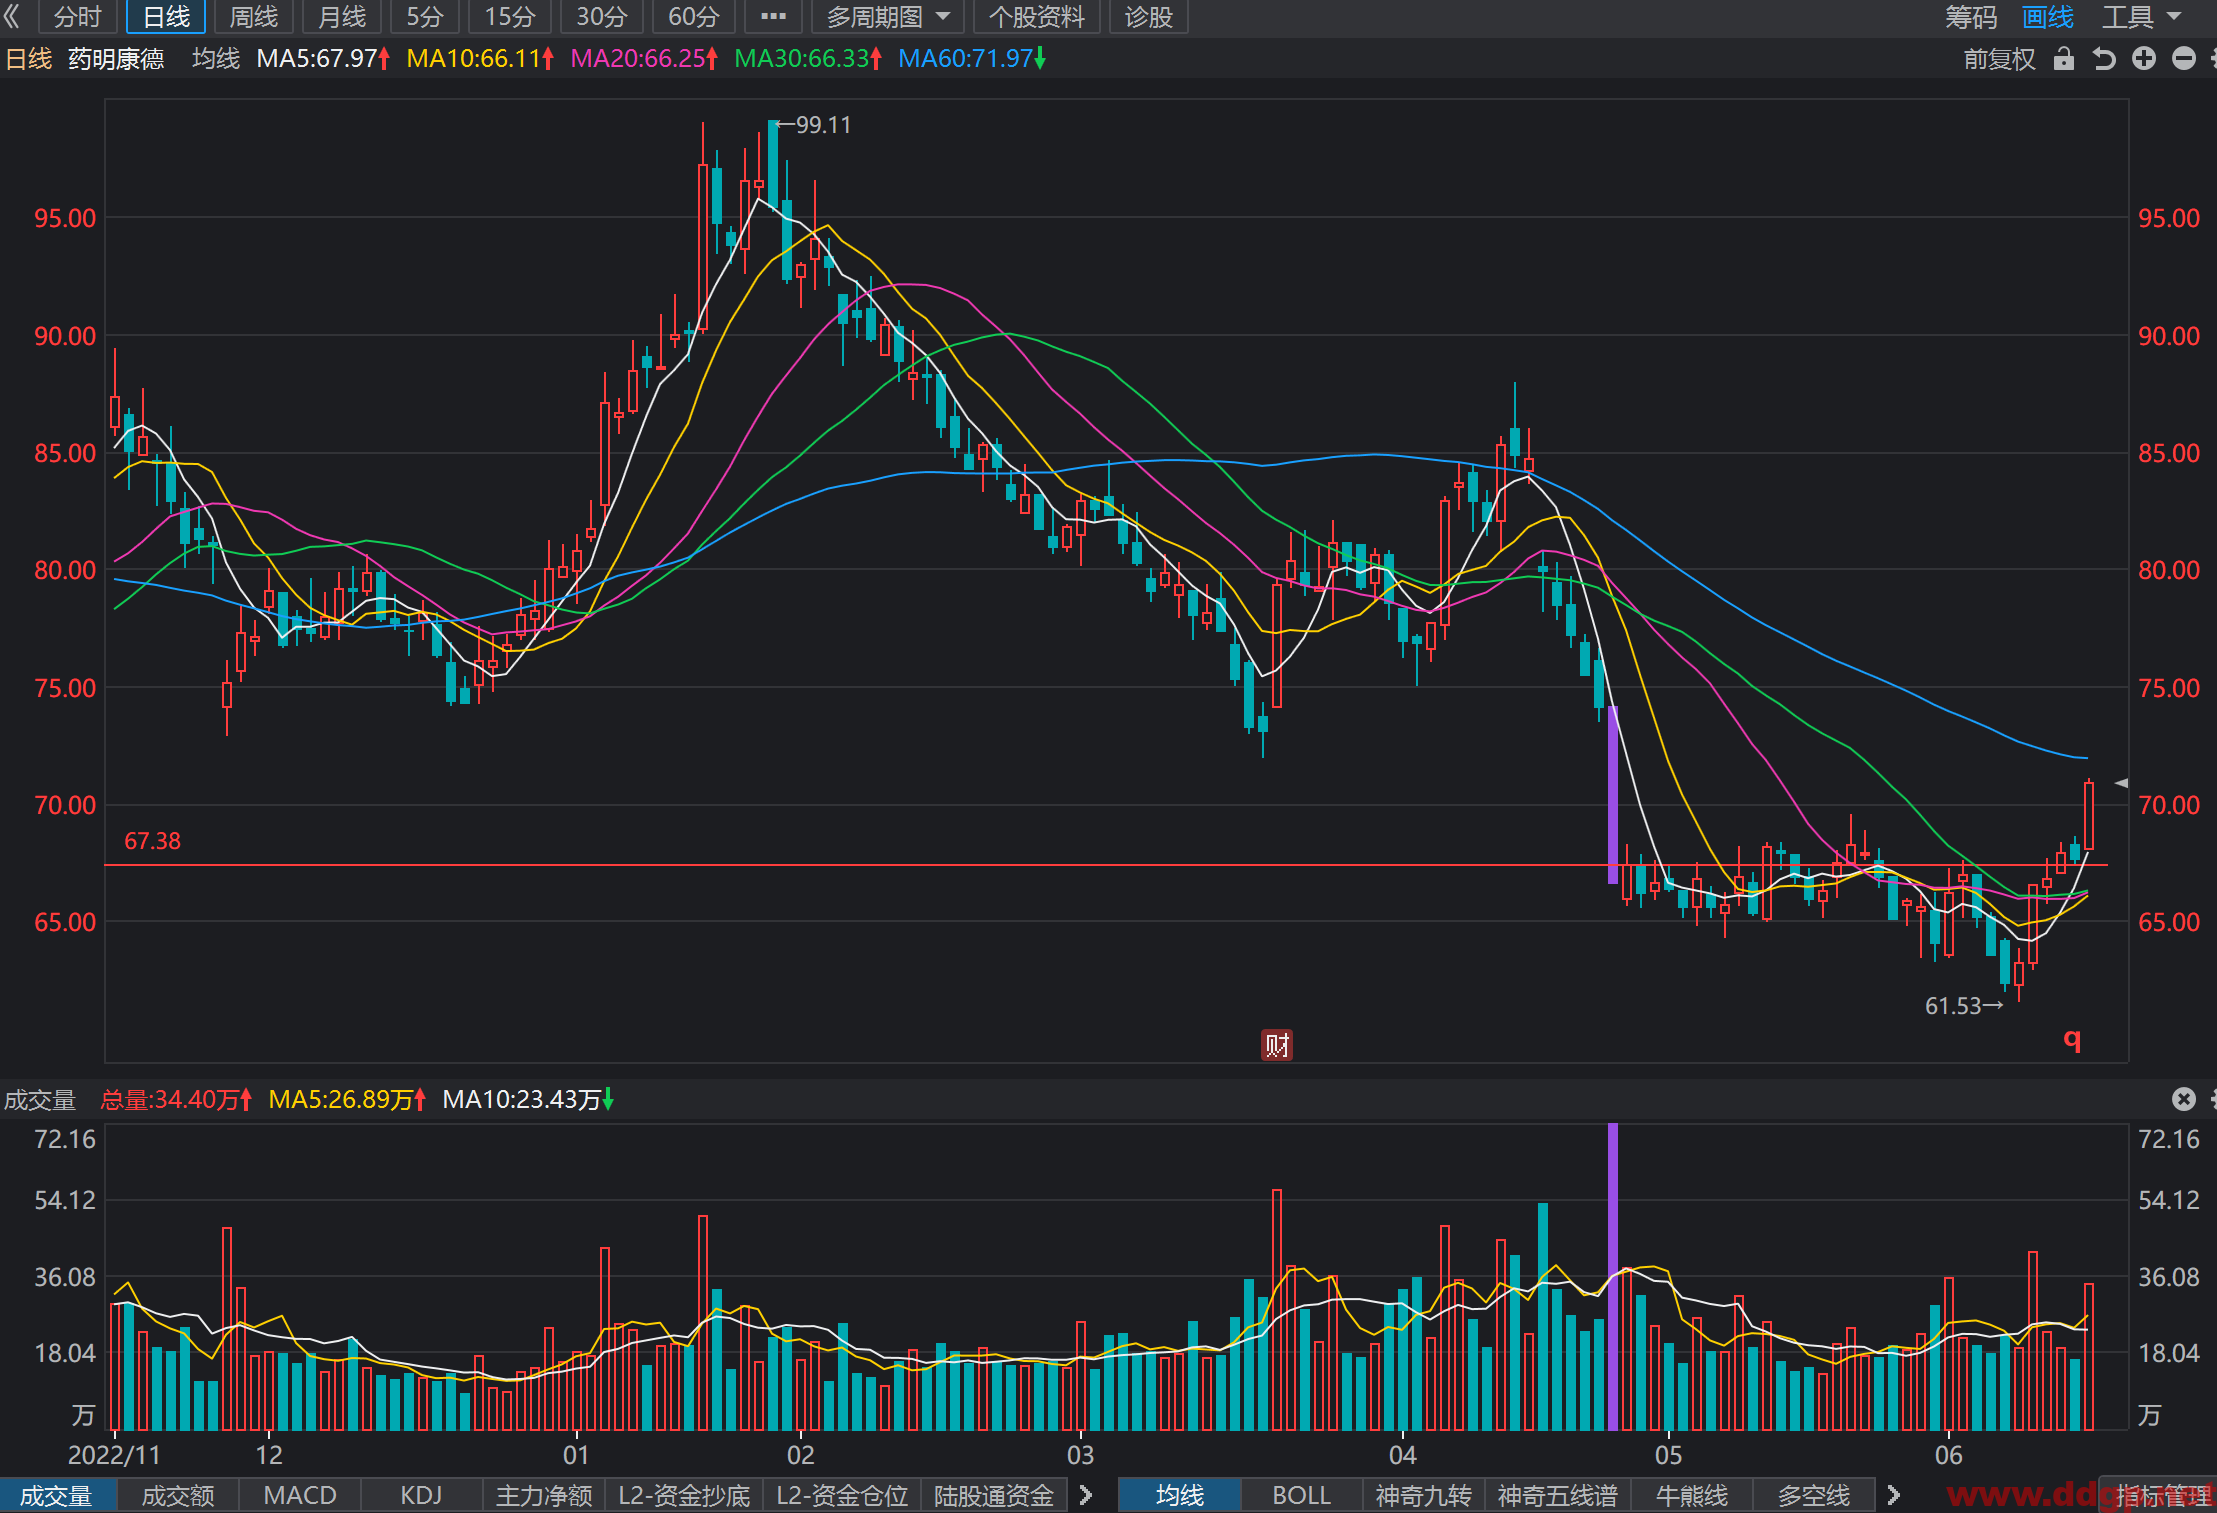Close the 成交量 volume panel
Image resolution: width=2217 pixels, height=1513 pixels.
pos(2184,1099)
